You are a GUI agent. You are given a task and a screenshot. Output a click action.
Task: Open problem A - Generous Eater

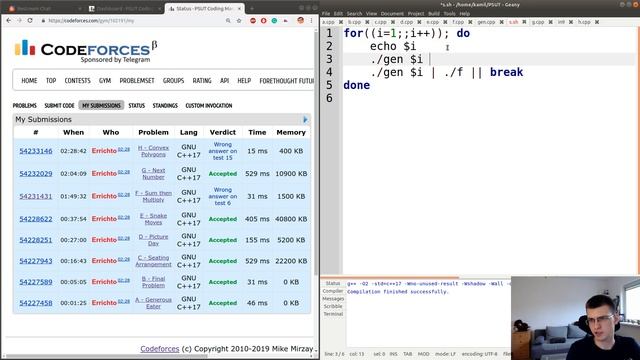153,303
